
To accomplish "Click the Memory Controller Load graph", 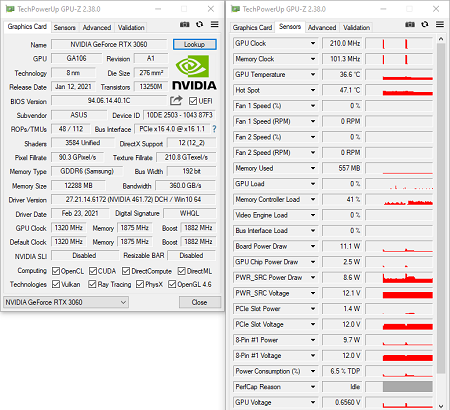I will click(399, 200).
